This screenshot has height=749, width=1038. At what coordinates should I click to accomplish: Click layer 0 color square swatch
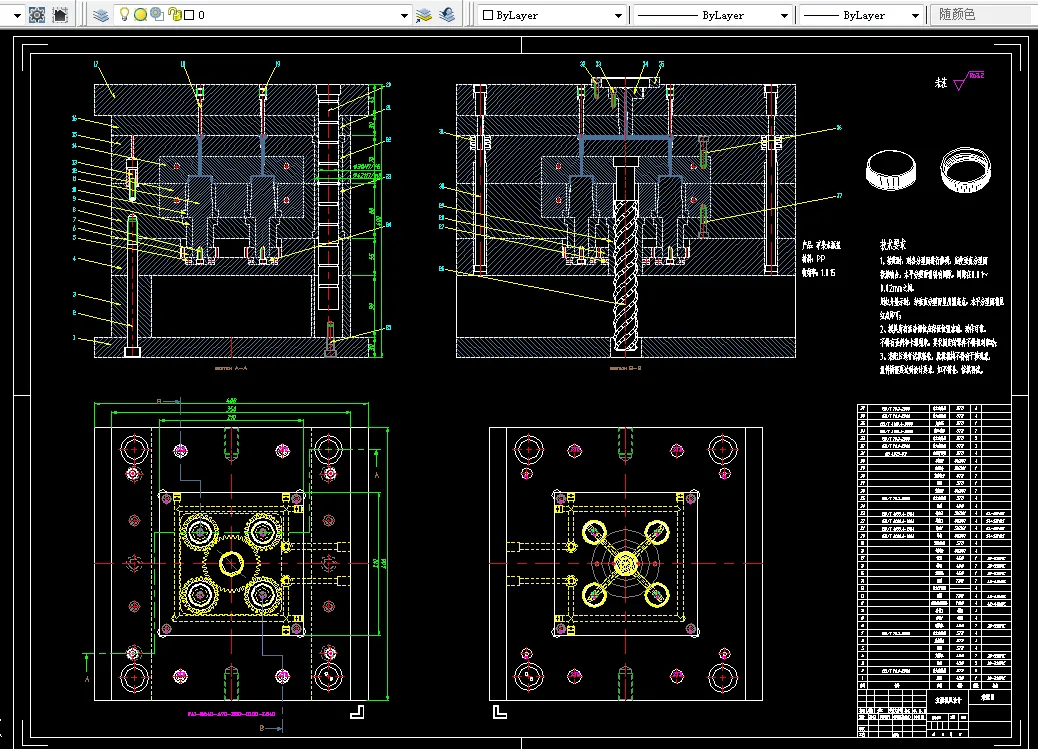pos(188,16)
